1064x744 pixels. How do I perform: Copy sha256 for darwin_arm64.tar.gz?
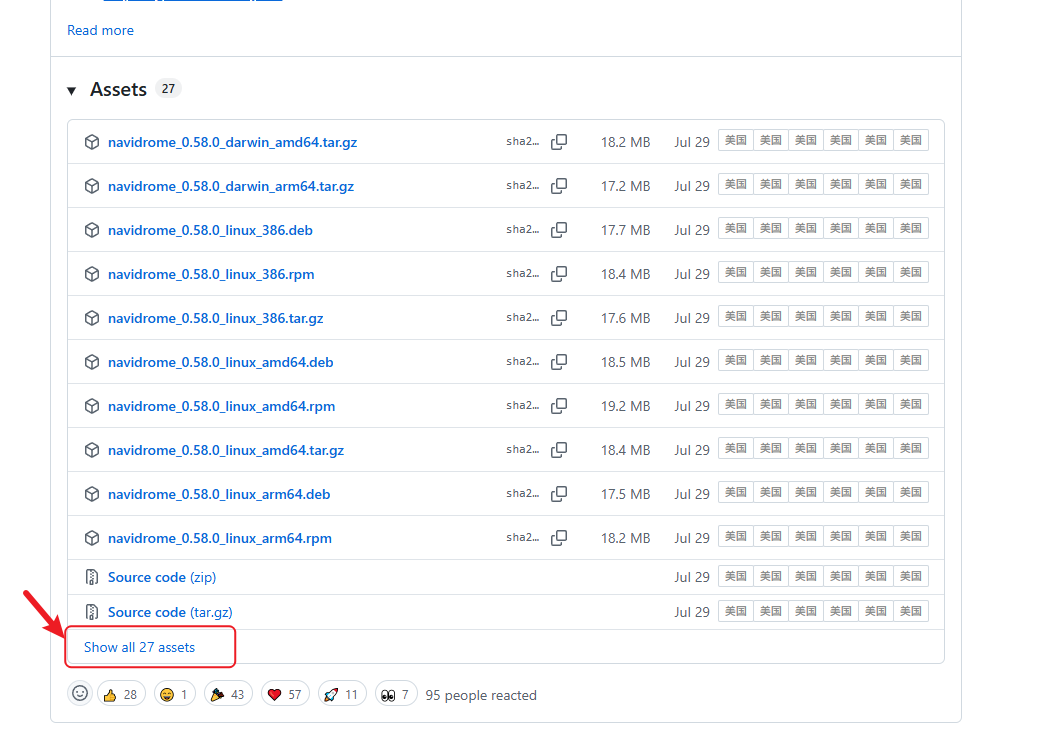[559, 186]
